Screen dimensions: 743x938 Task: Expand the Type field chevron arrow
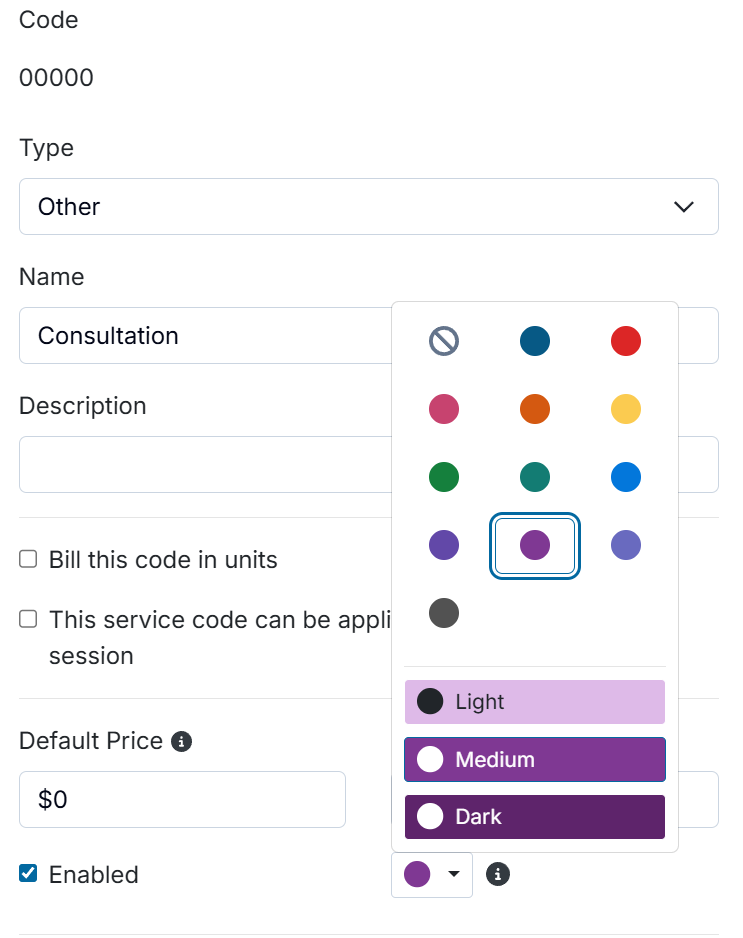coord(684,207)
